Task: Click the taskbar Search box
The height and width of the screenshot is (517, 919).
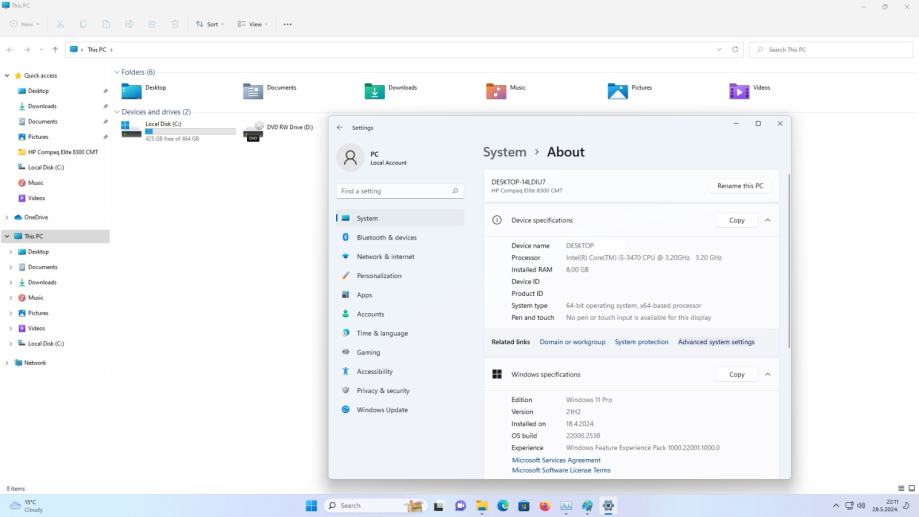Action: click(x=375, y=506)
